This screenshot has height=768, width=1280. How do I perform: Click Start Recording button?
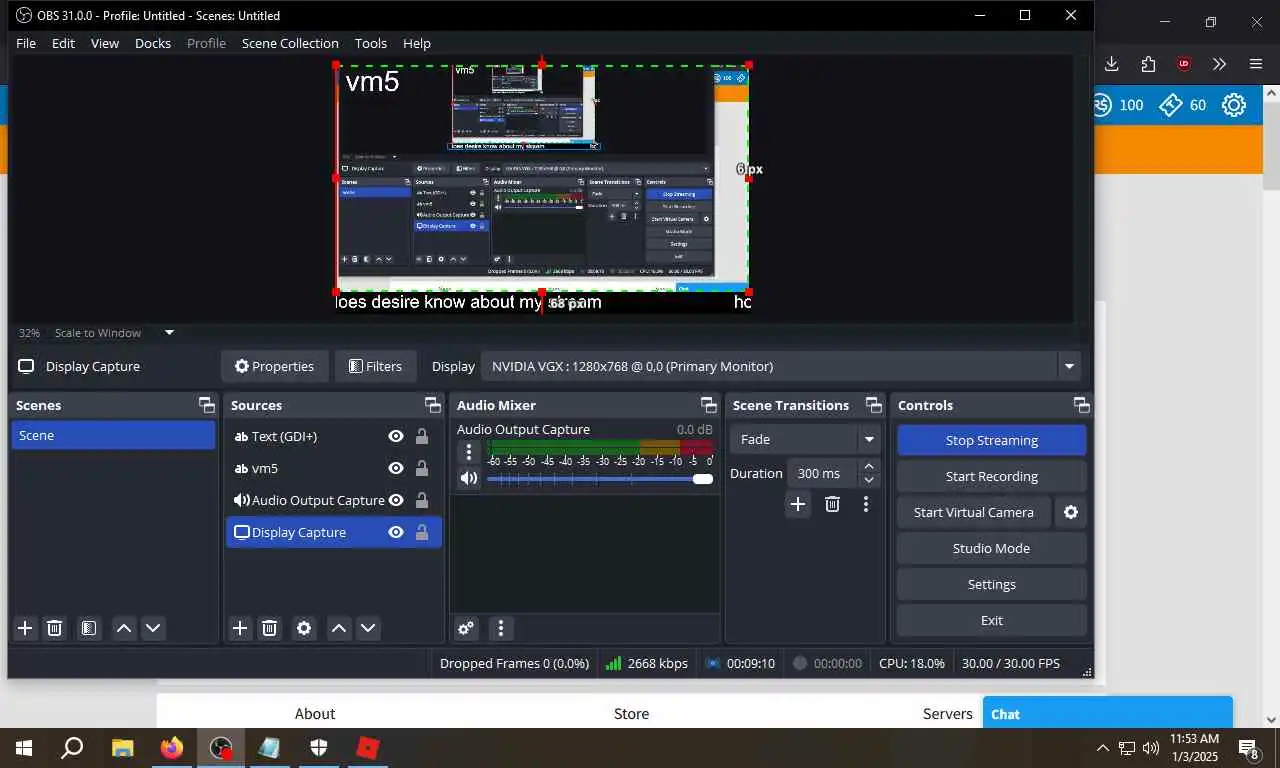point(992,476)
